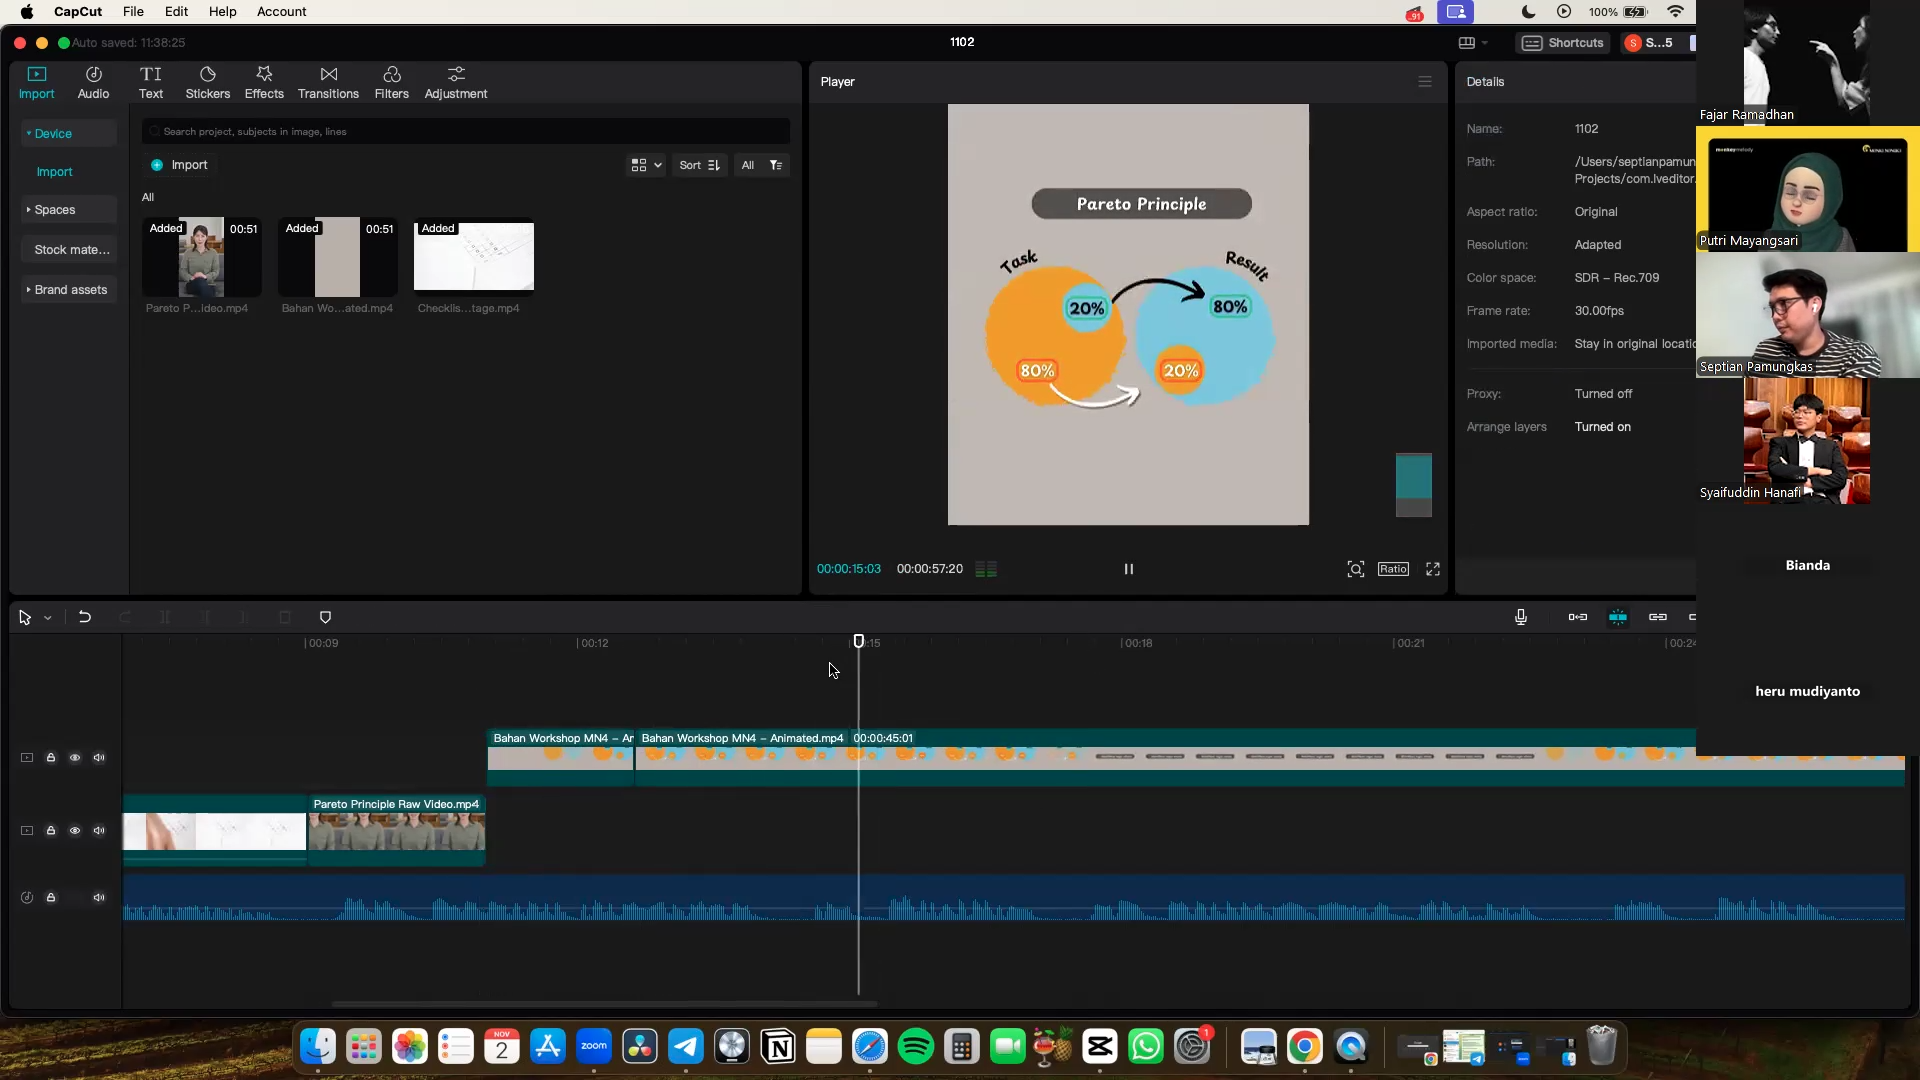Open the Audio panel
Screen dimensions: 1920x1080
(93, 82)
